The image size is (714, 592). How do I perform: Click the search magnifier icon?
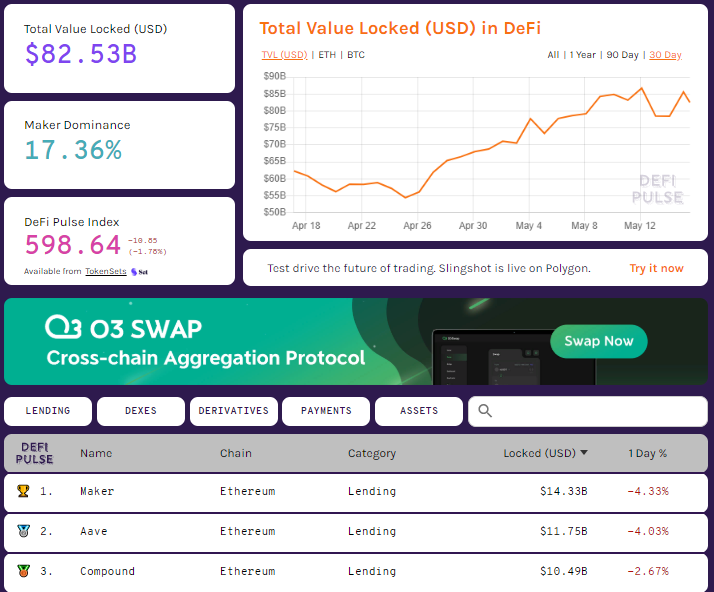coord(485,411)
